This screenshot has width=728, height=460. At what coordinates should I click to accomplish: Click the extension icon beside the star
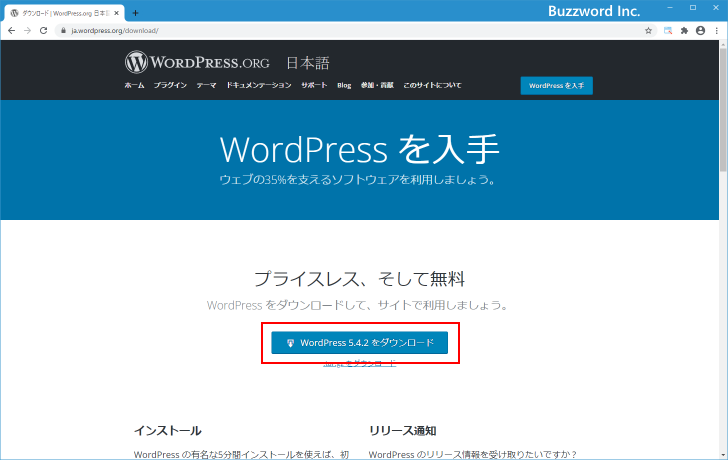(x=668, y=31)
